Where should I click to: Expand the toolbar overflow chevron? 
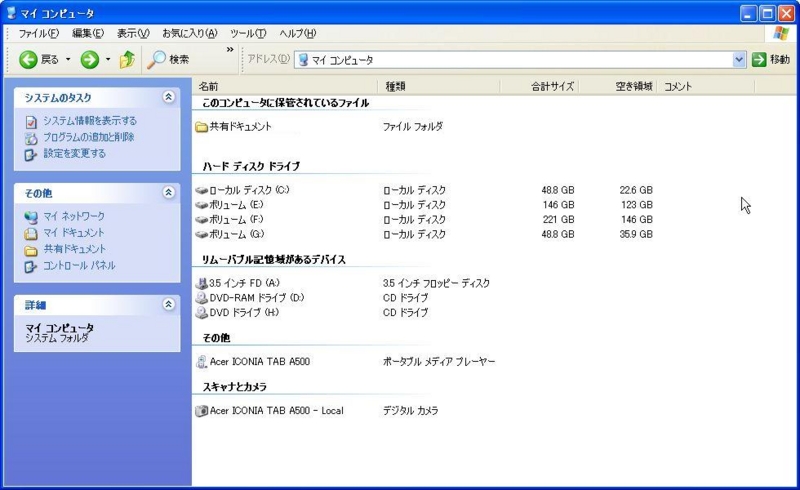(x=230, y=50)
